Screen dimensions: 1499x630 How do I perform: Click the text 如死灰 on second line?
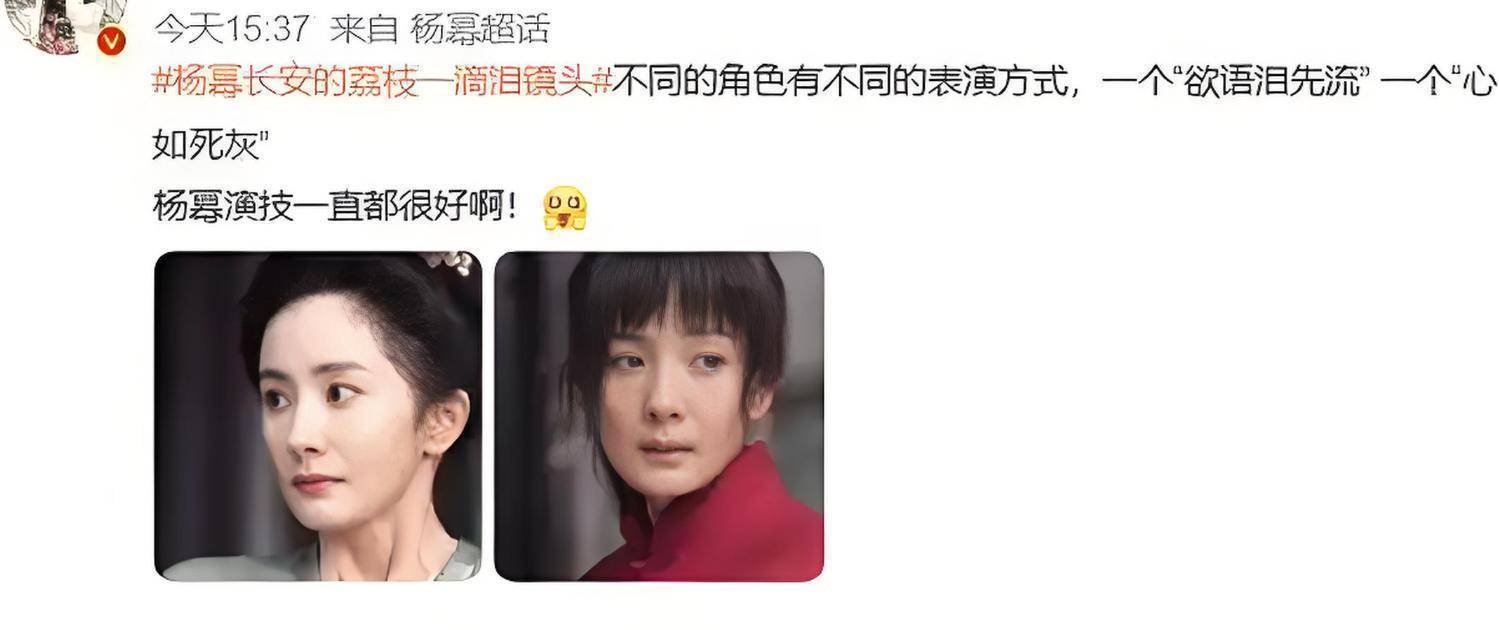coord(196,146)
